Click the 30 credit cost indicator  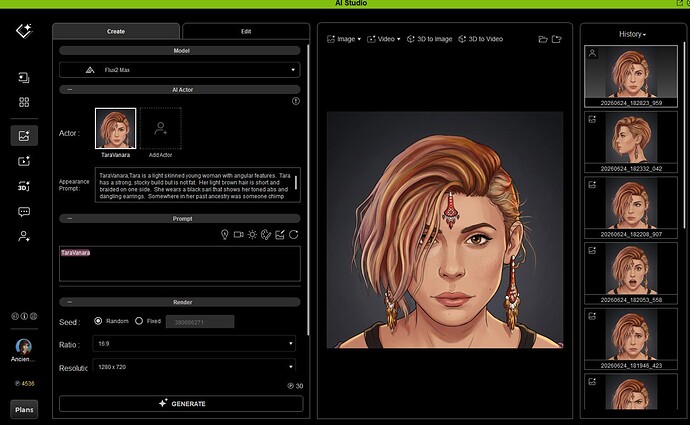[295, 386]
